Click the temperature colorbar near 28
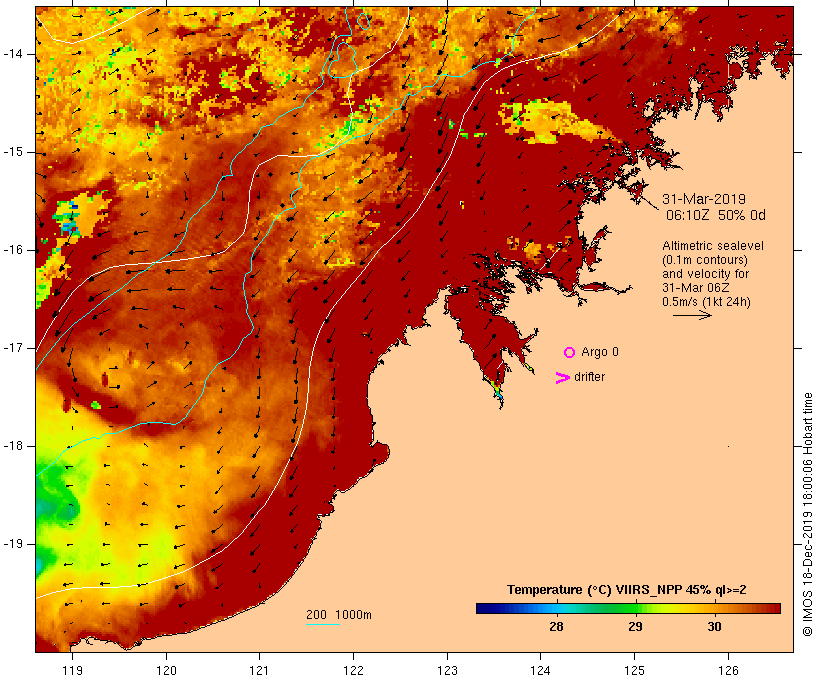This screenshot has width=820, height=680. [x=556, y=608]
